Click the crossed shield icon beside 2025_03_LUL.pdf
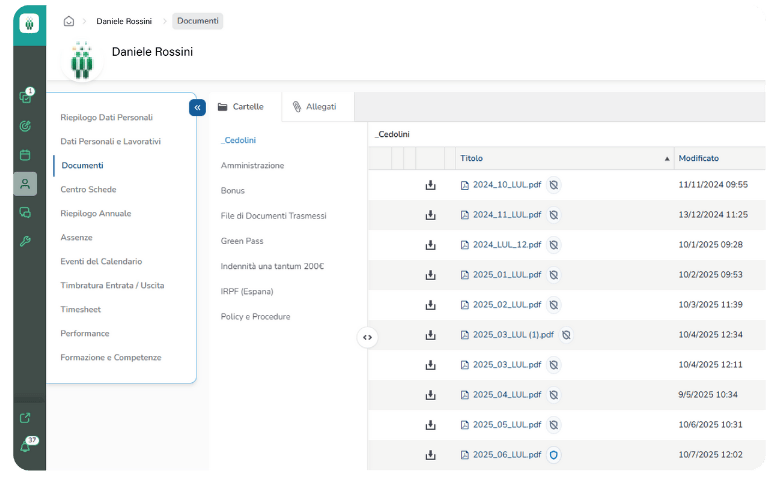The width and height of the screenshot is (780, 480). click(x=554, y=365)
